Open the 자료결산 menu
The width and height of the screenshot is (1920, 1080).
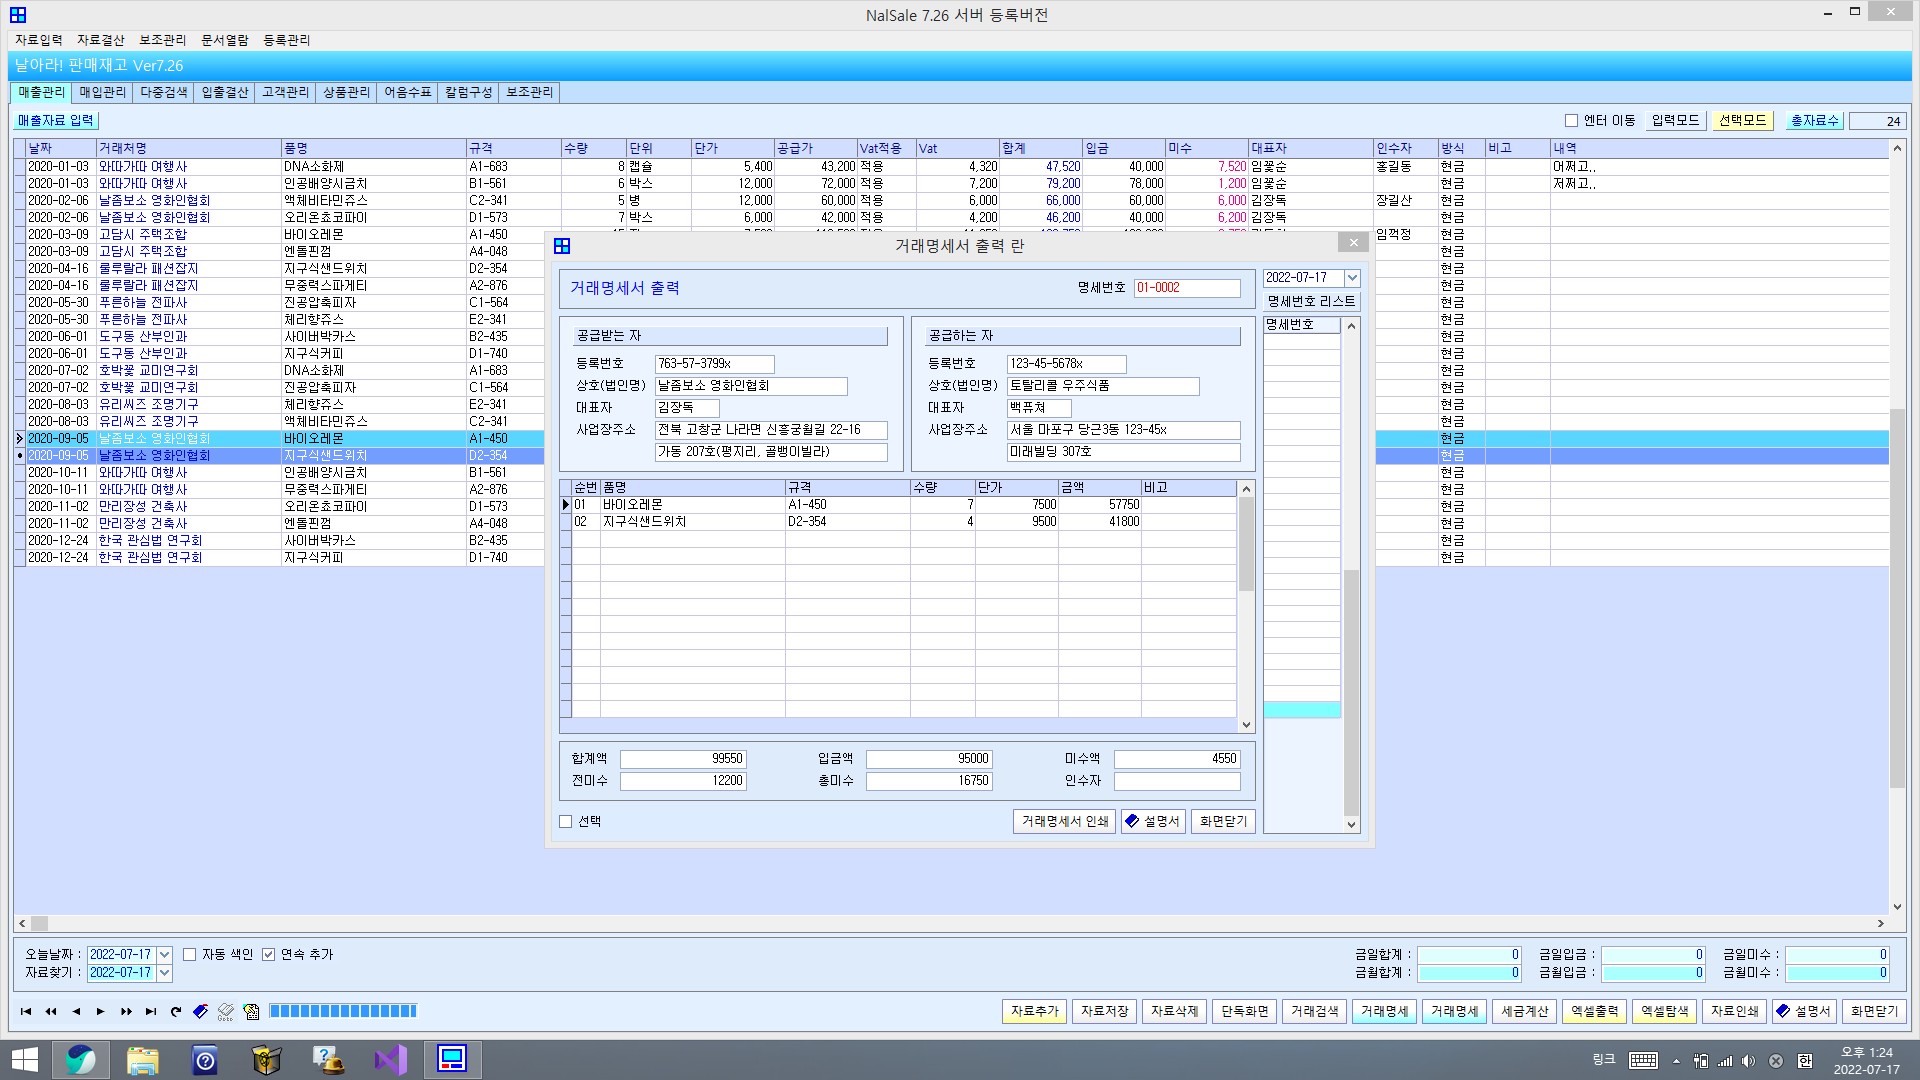click(100, 40)
